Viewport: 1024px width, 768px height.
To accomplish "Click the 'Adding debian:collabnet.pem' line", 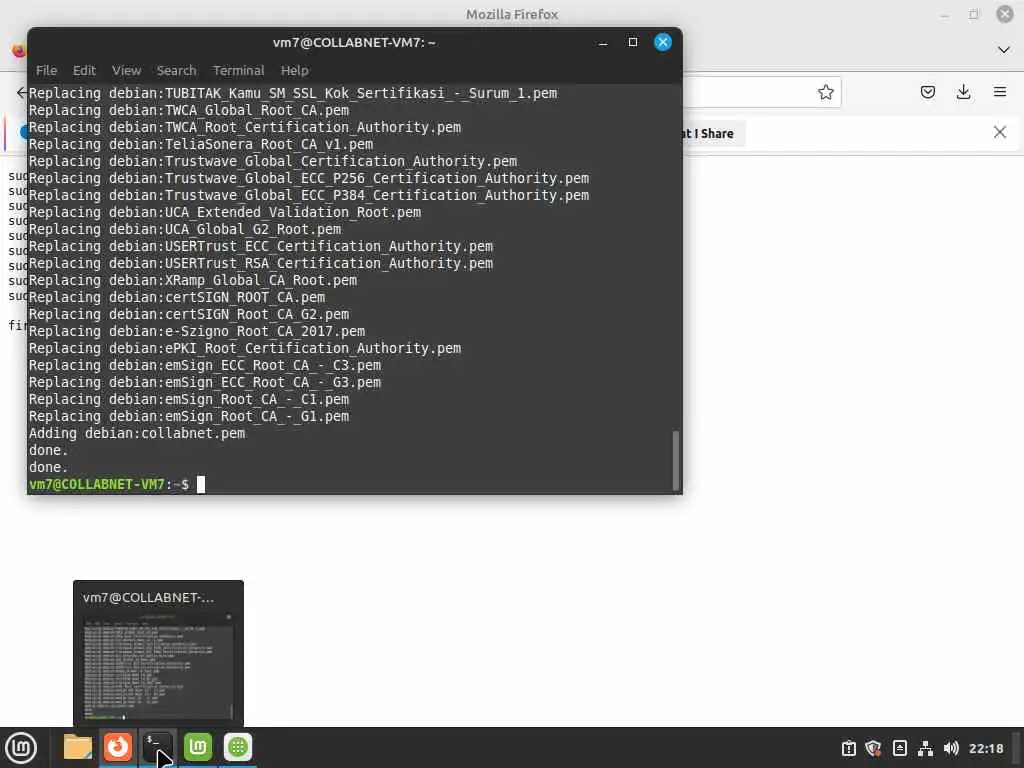I will pos(137,434).
